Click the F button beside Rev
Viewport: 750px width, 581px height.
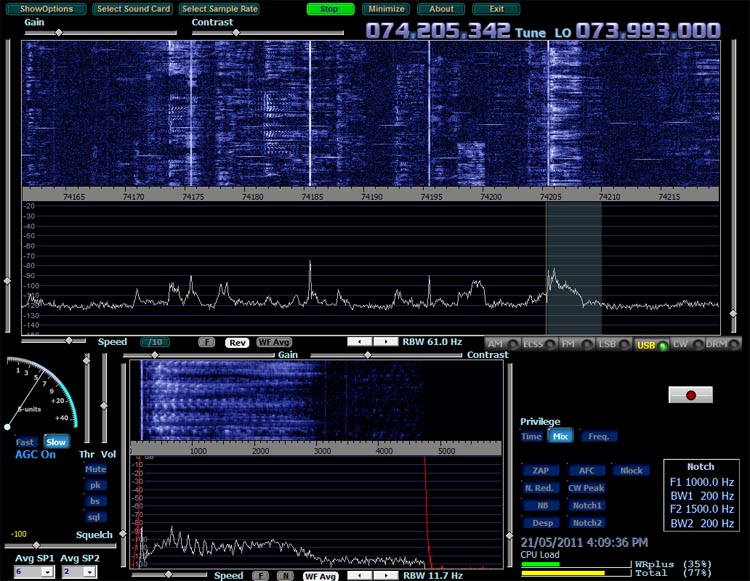[206, 342]
